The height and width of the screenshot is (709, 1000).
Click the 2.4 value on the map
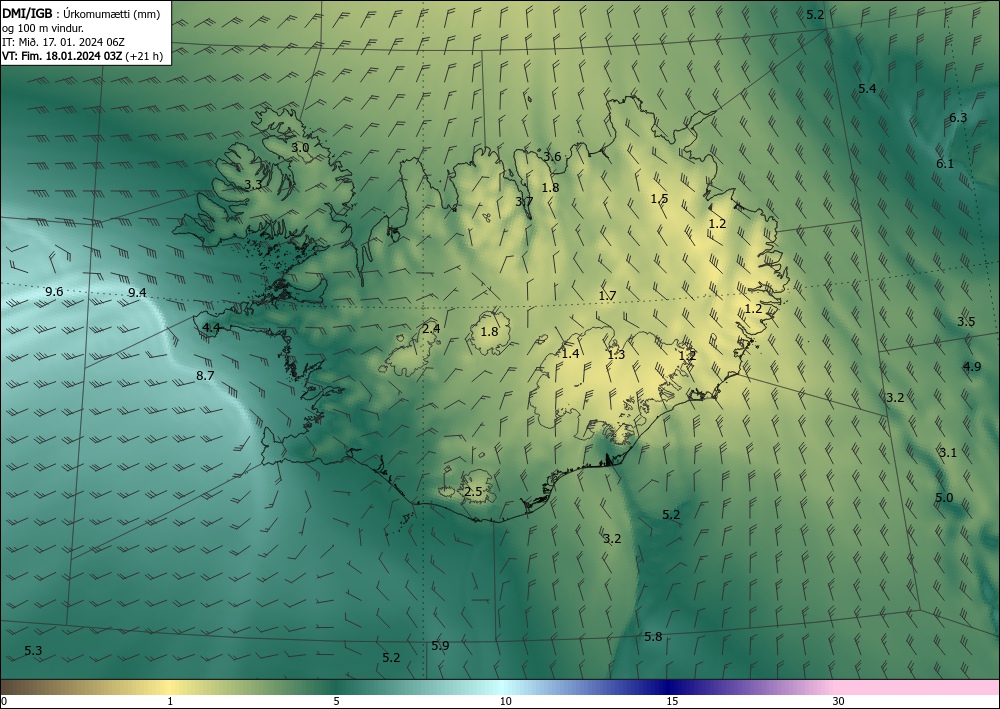(x=432, y=329)
